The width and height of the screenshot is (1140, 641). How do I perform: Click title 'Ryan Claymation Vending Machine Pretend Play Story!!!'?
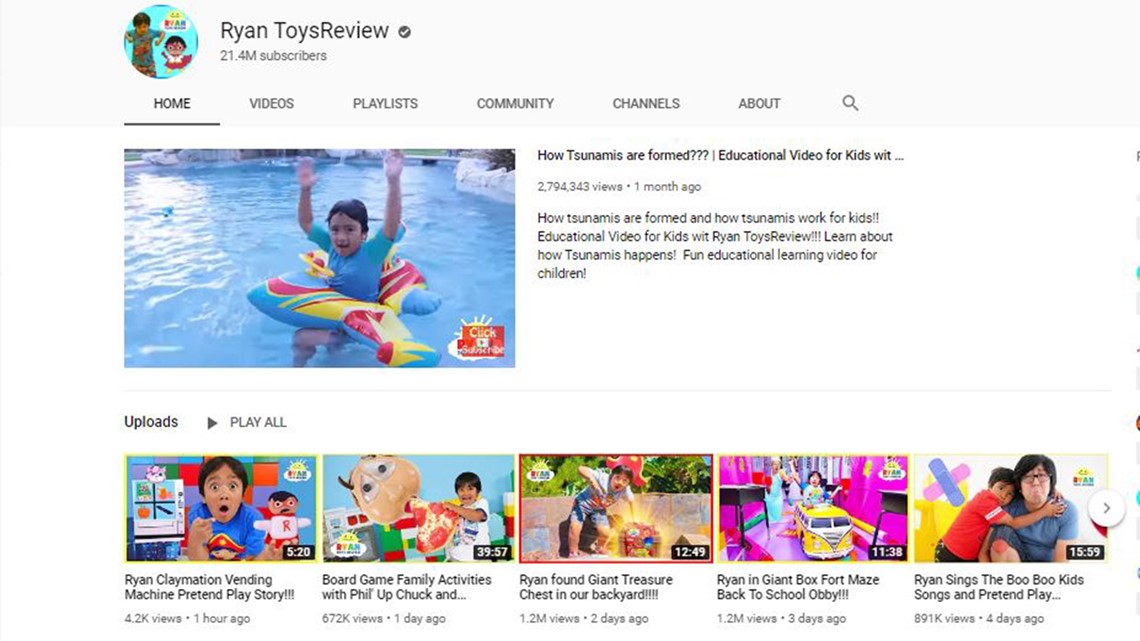click(209, 587)
